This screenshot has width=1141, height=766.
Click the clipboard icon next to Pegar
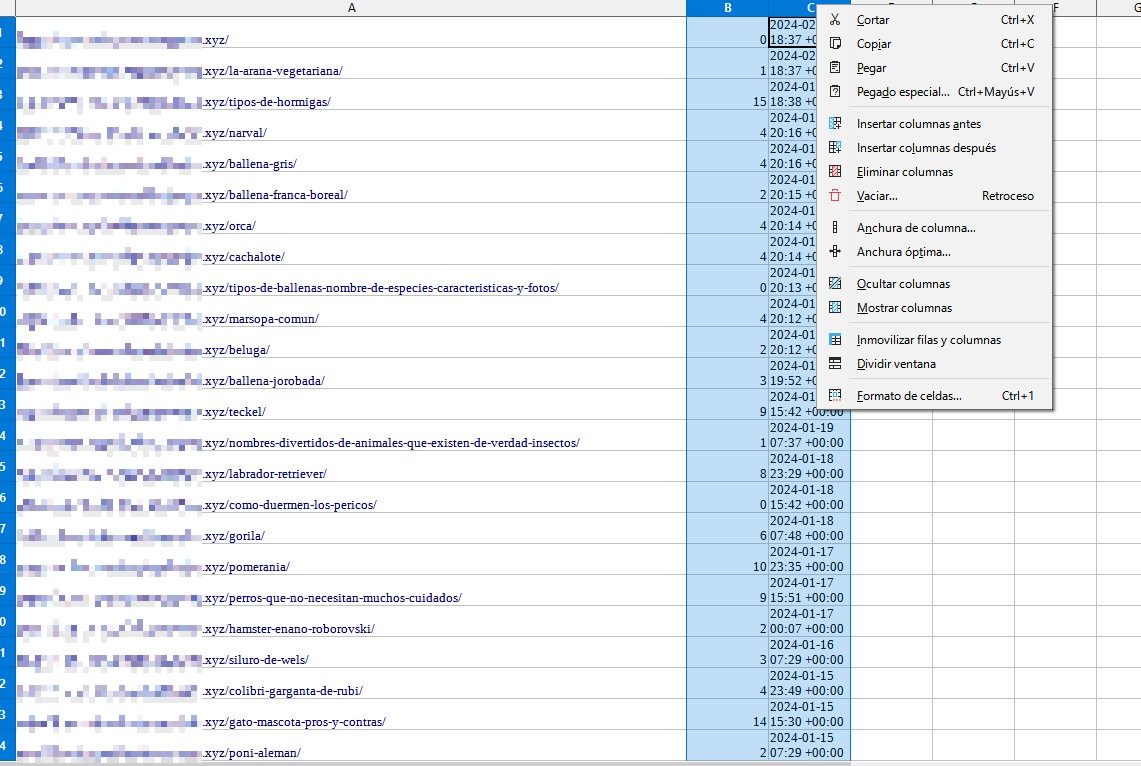click(835, 68)
